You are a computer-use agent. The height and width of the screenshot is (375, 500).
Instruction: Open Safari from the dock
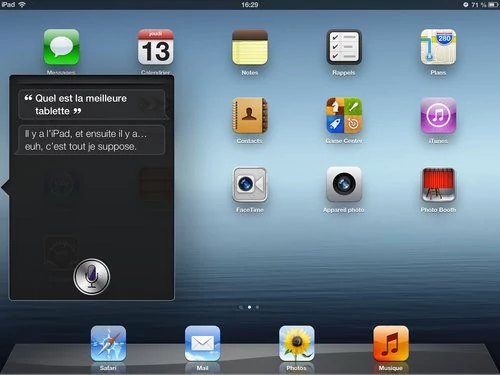108,344
